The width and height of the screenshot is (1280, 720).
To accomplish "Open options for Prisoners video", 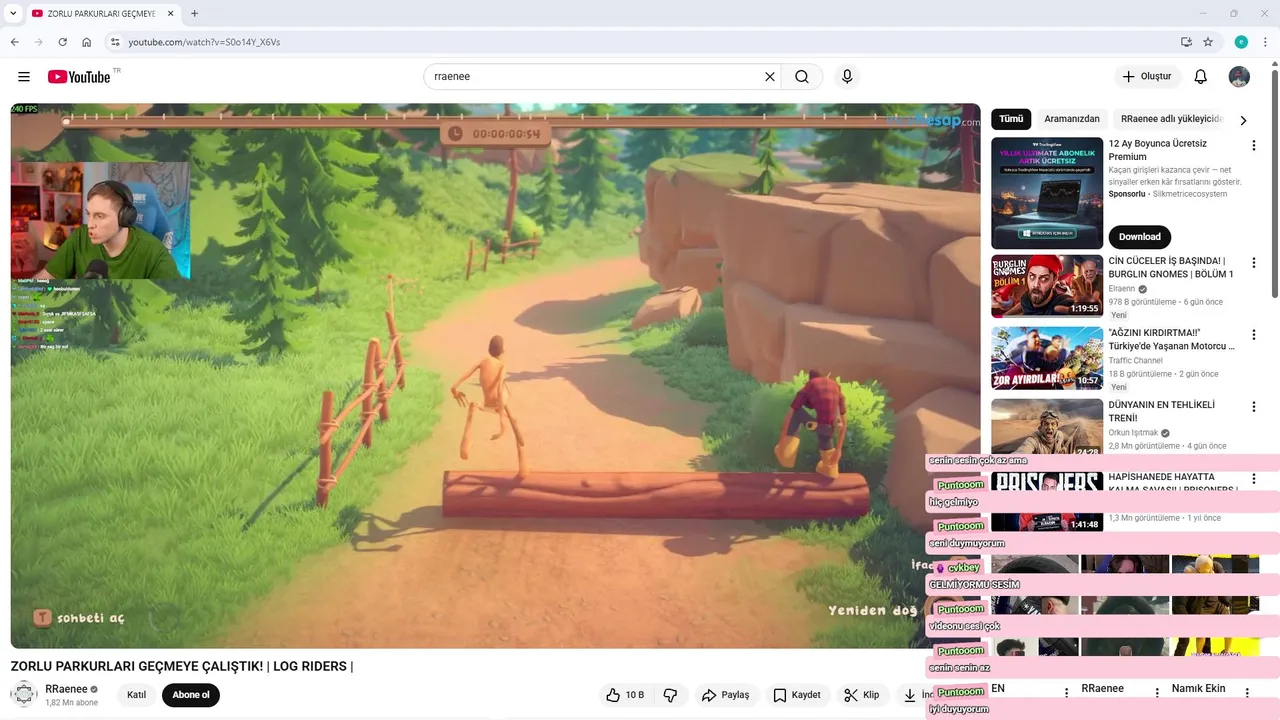I will 1254,479.
